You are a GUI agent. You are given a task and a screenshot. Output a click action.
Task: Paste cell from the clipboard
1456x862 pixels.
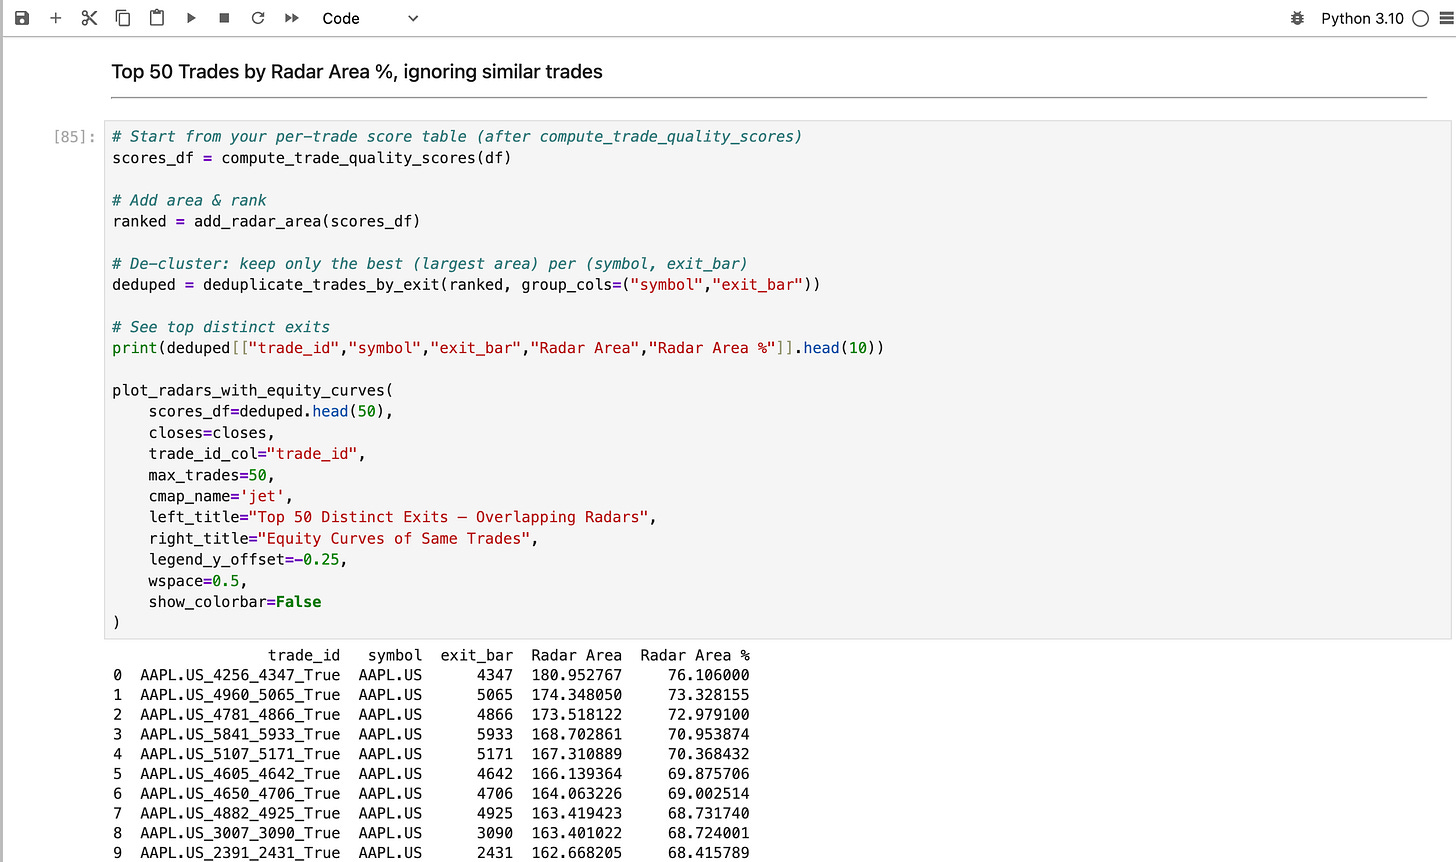(x=157, y=18)
